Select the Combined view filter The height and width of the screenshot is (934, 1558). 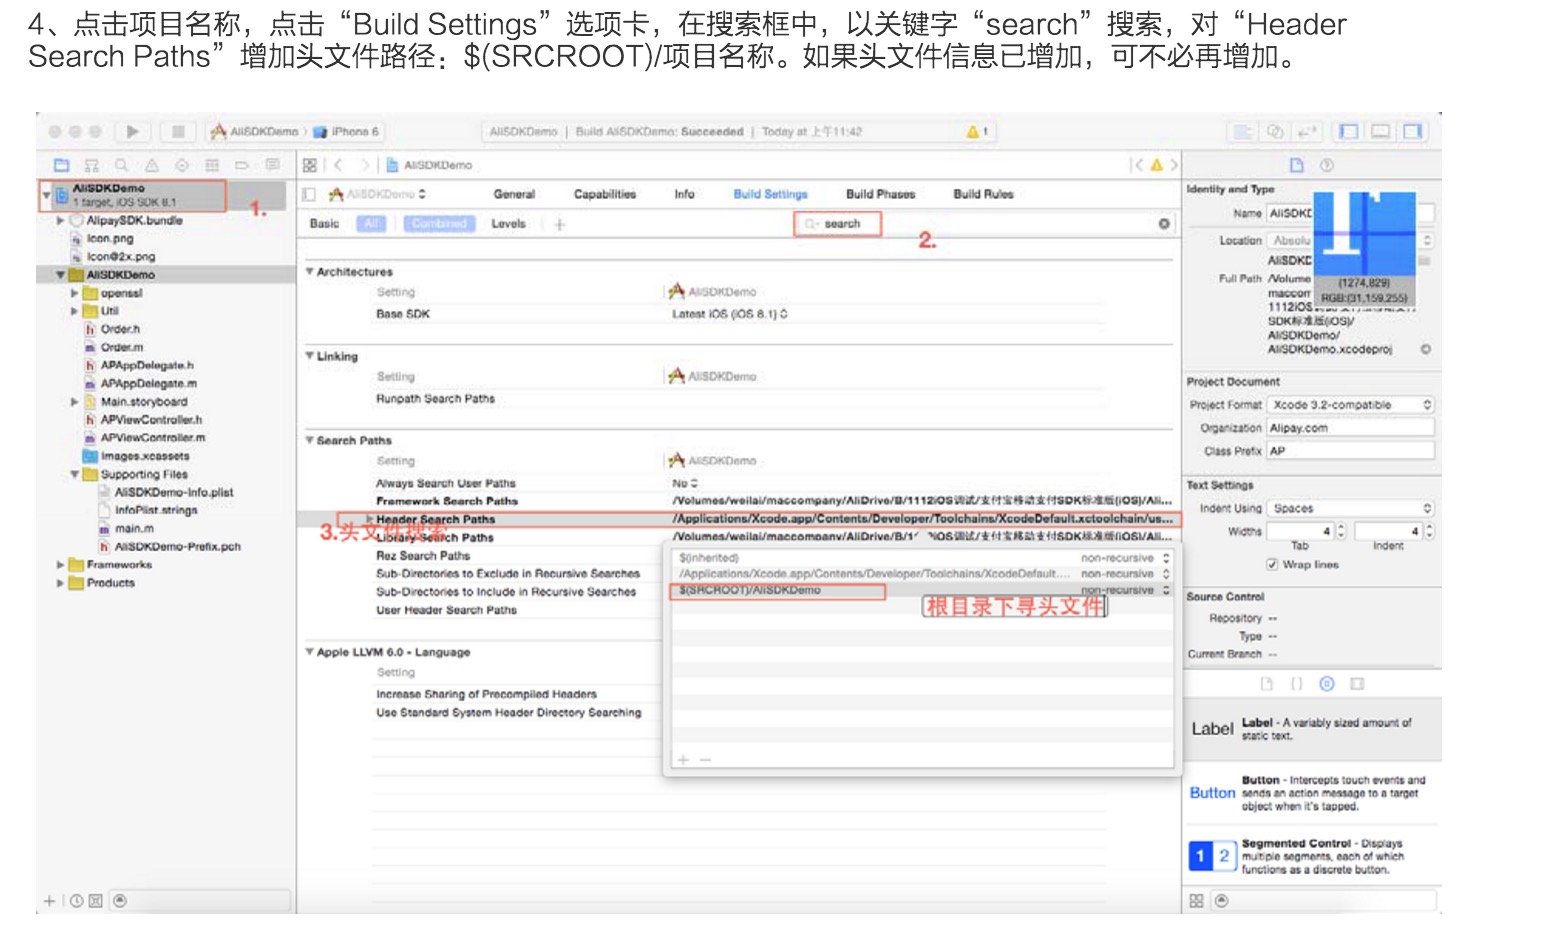(440, 224)
